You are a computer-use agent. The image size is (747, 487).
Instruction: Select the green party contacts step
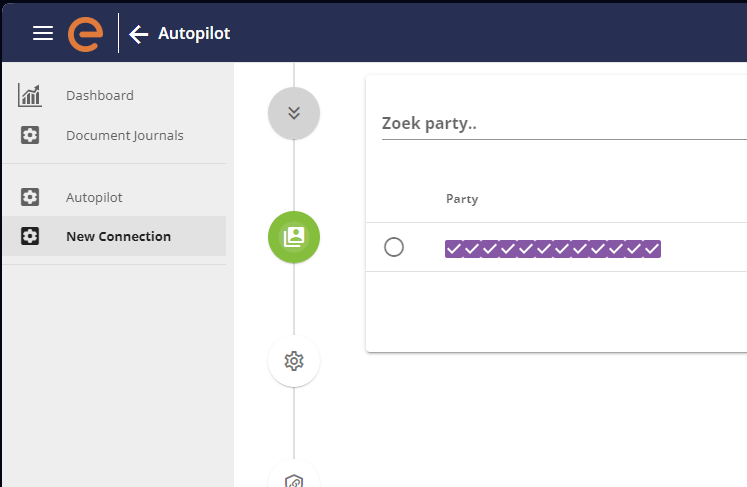pyautogui.click(x=294, y=237)
